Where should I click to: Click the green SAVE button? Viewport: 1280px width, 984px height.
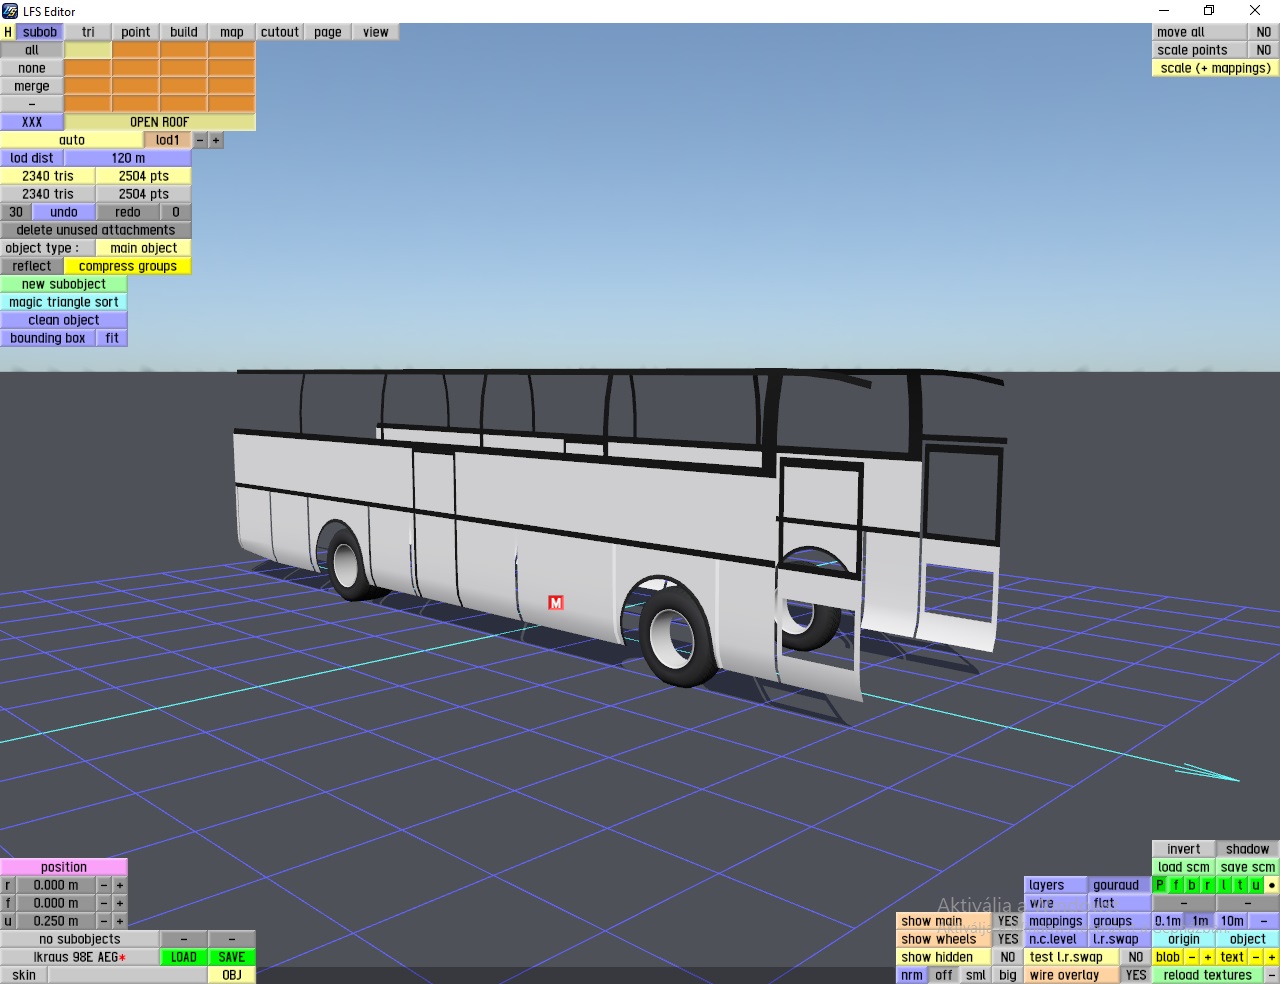point(232,957)
